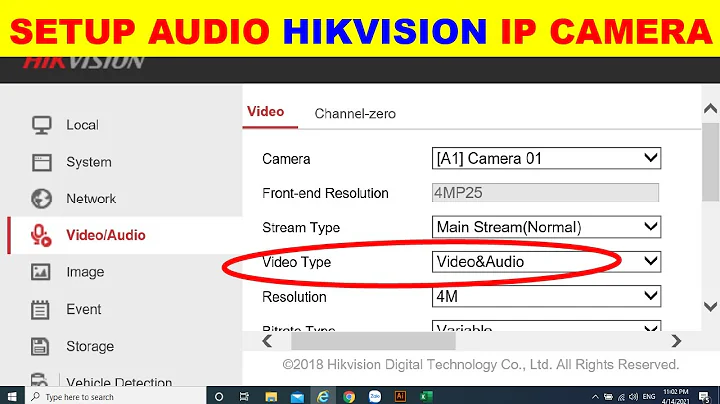Click the vertical scrollbar up arrow
The image size is (720, 404).
710,108
